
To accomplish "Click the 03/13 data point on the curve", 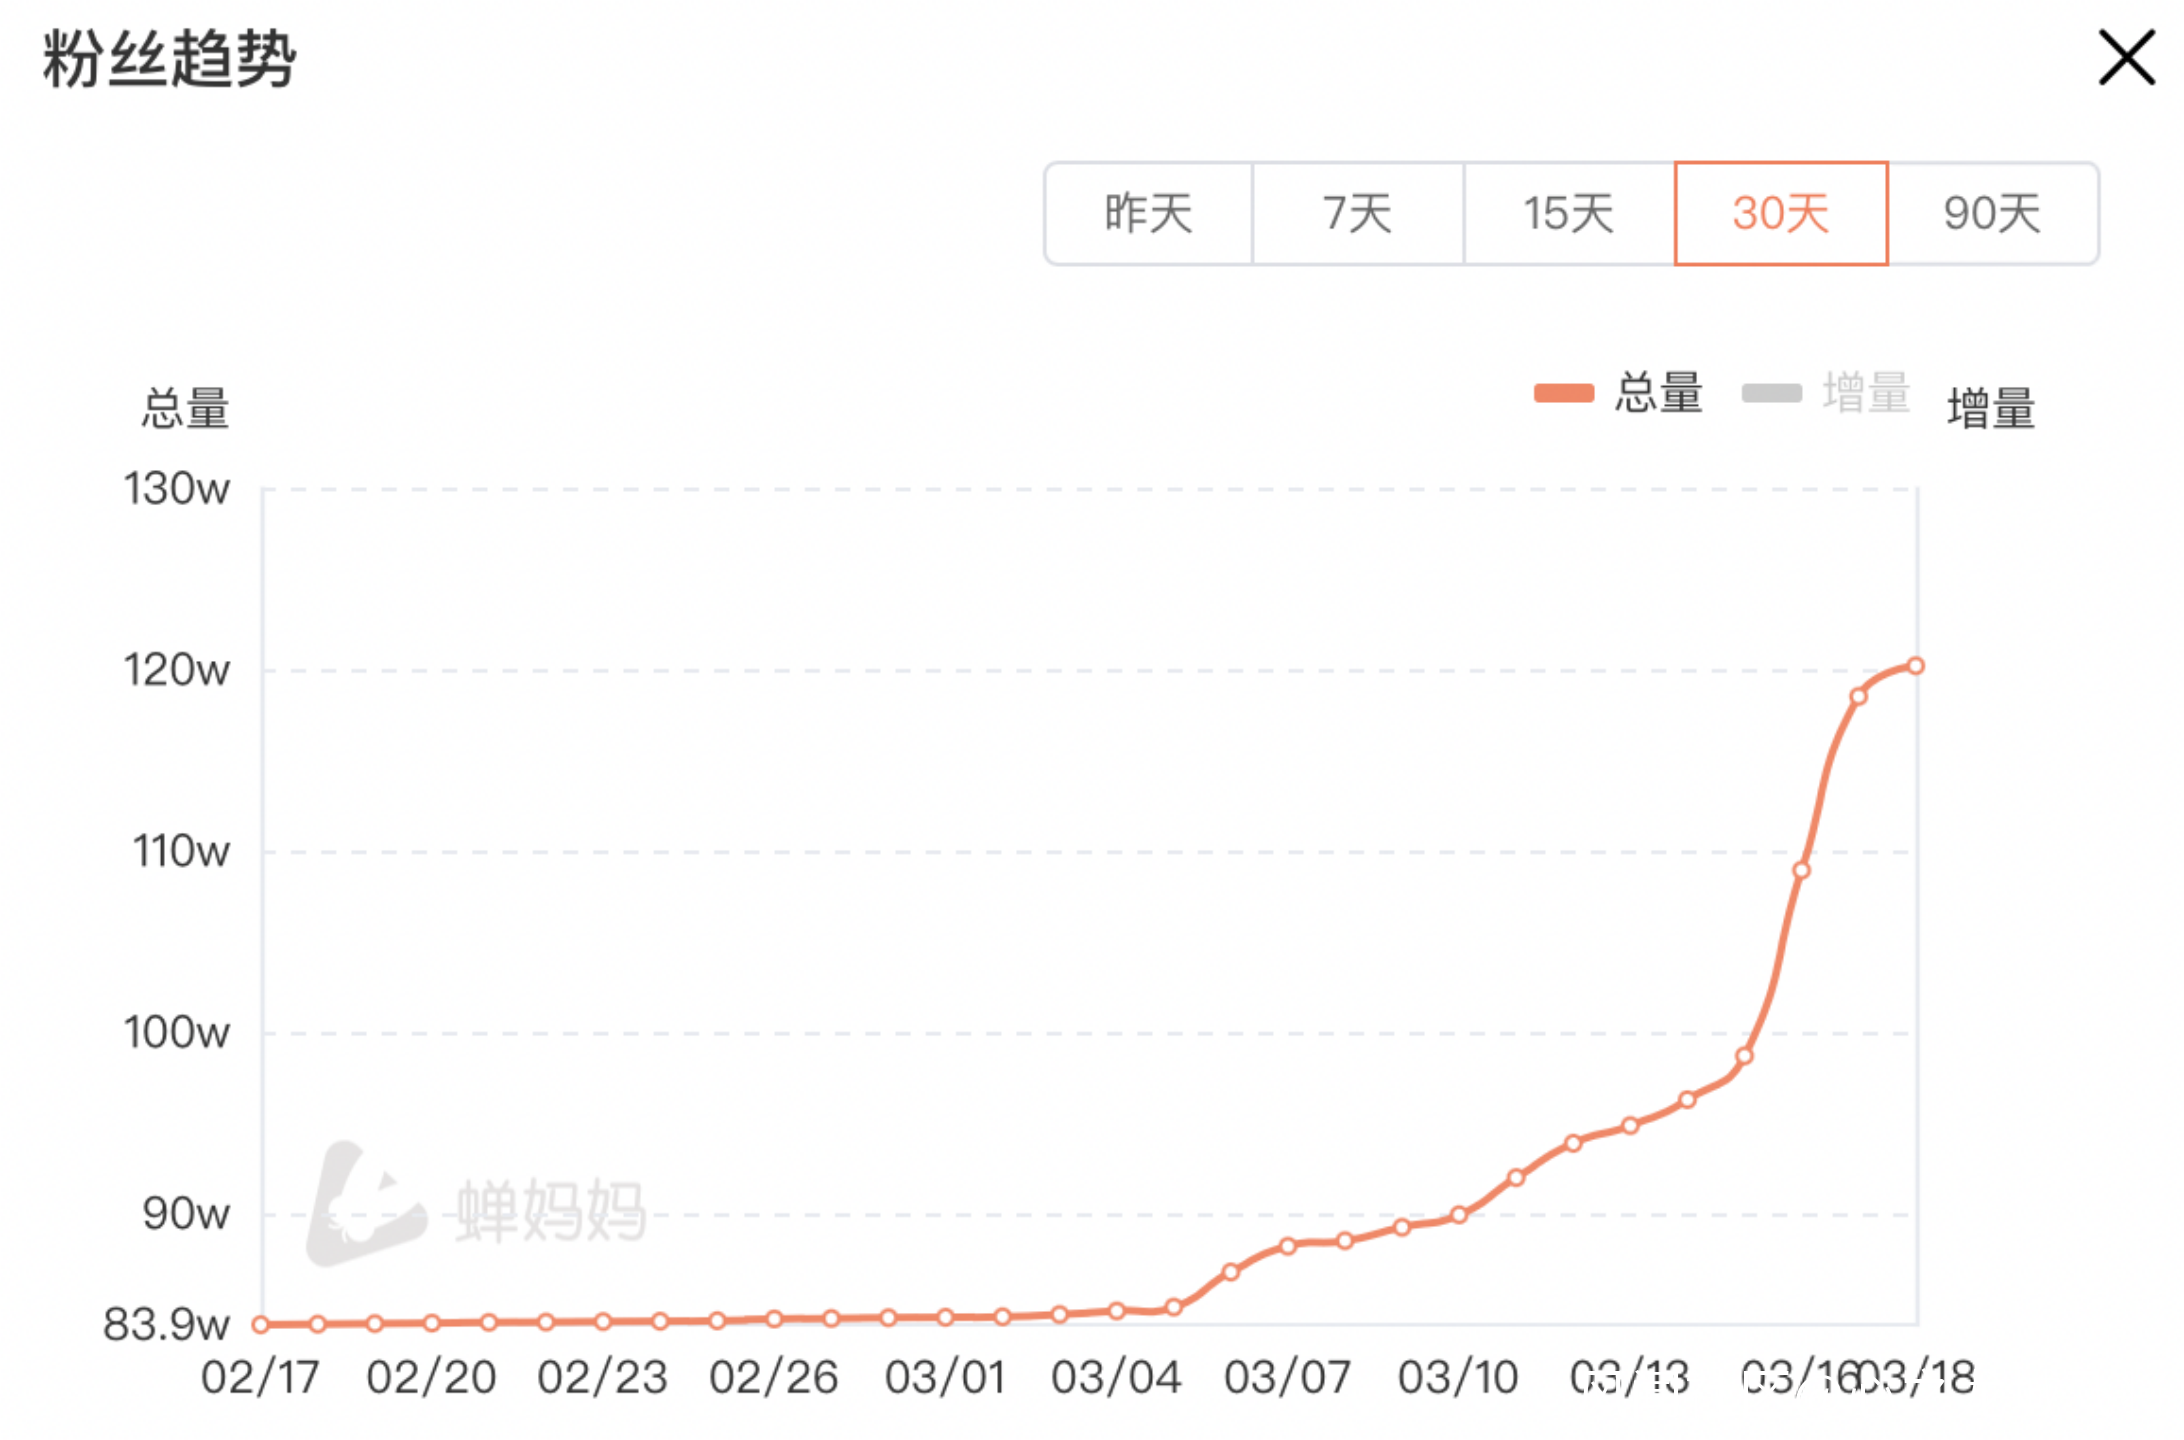I will coord(1630,1126).
